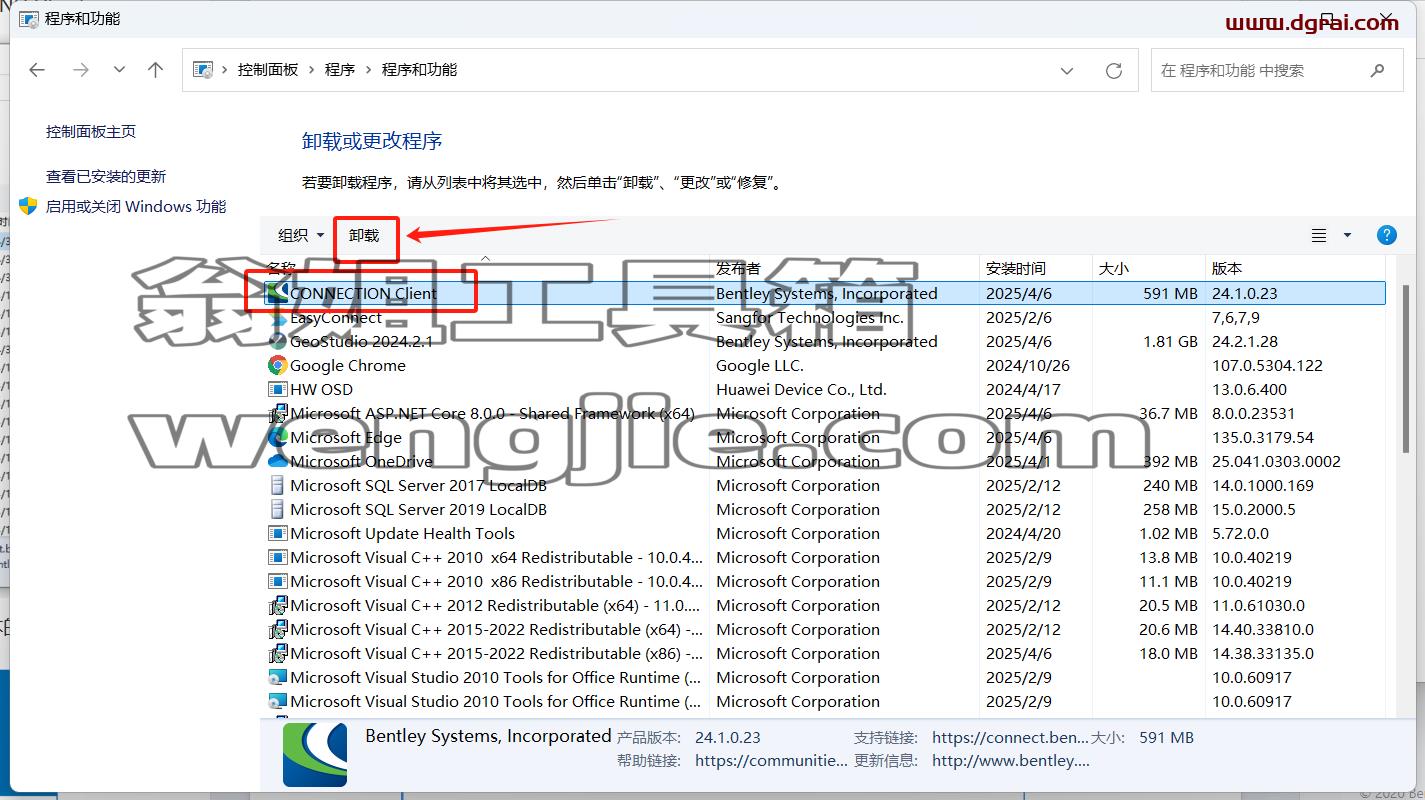Image resolution: width=1425 pixels, height=800 pixels.
Task: Open support link https://connect.ben...
Action: (1010, 738)
